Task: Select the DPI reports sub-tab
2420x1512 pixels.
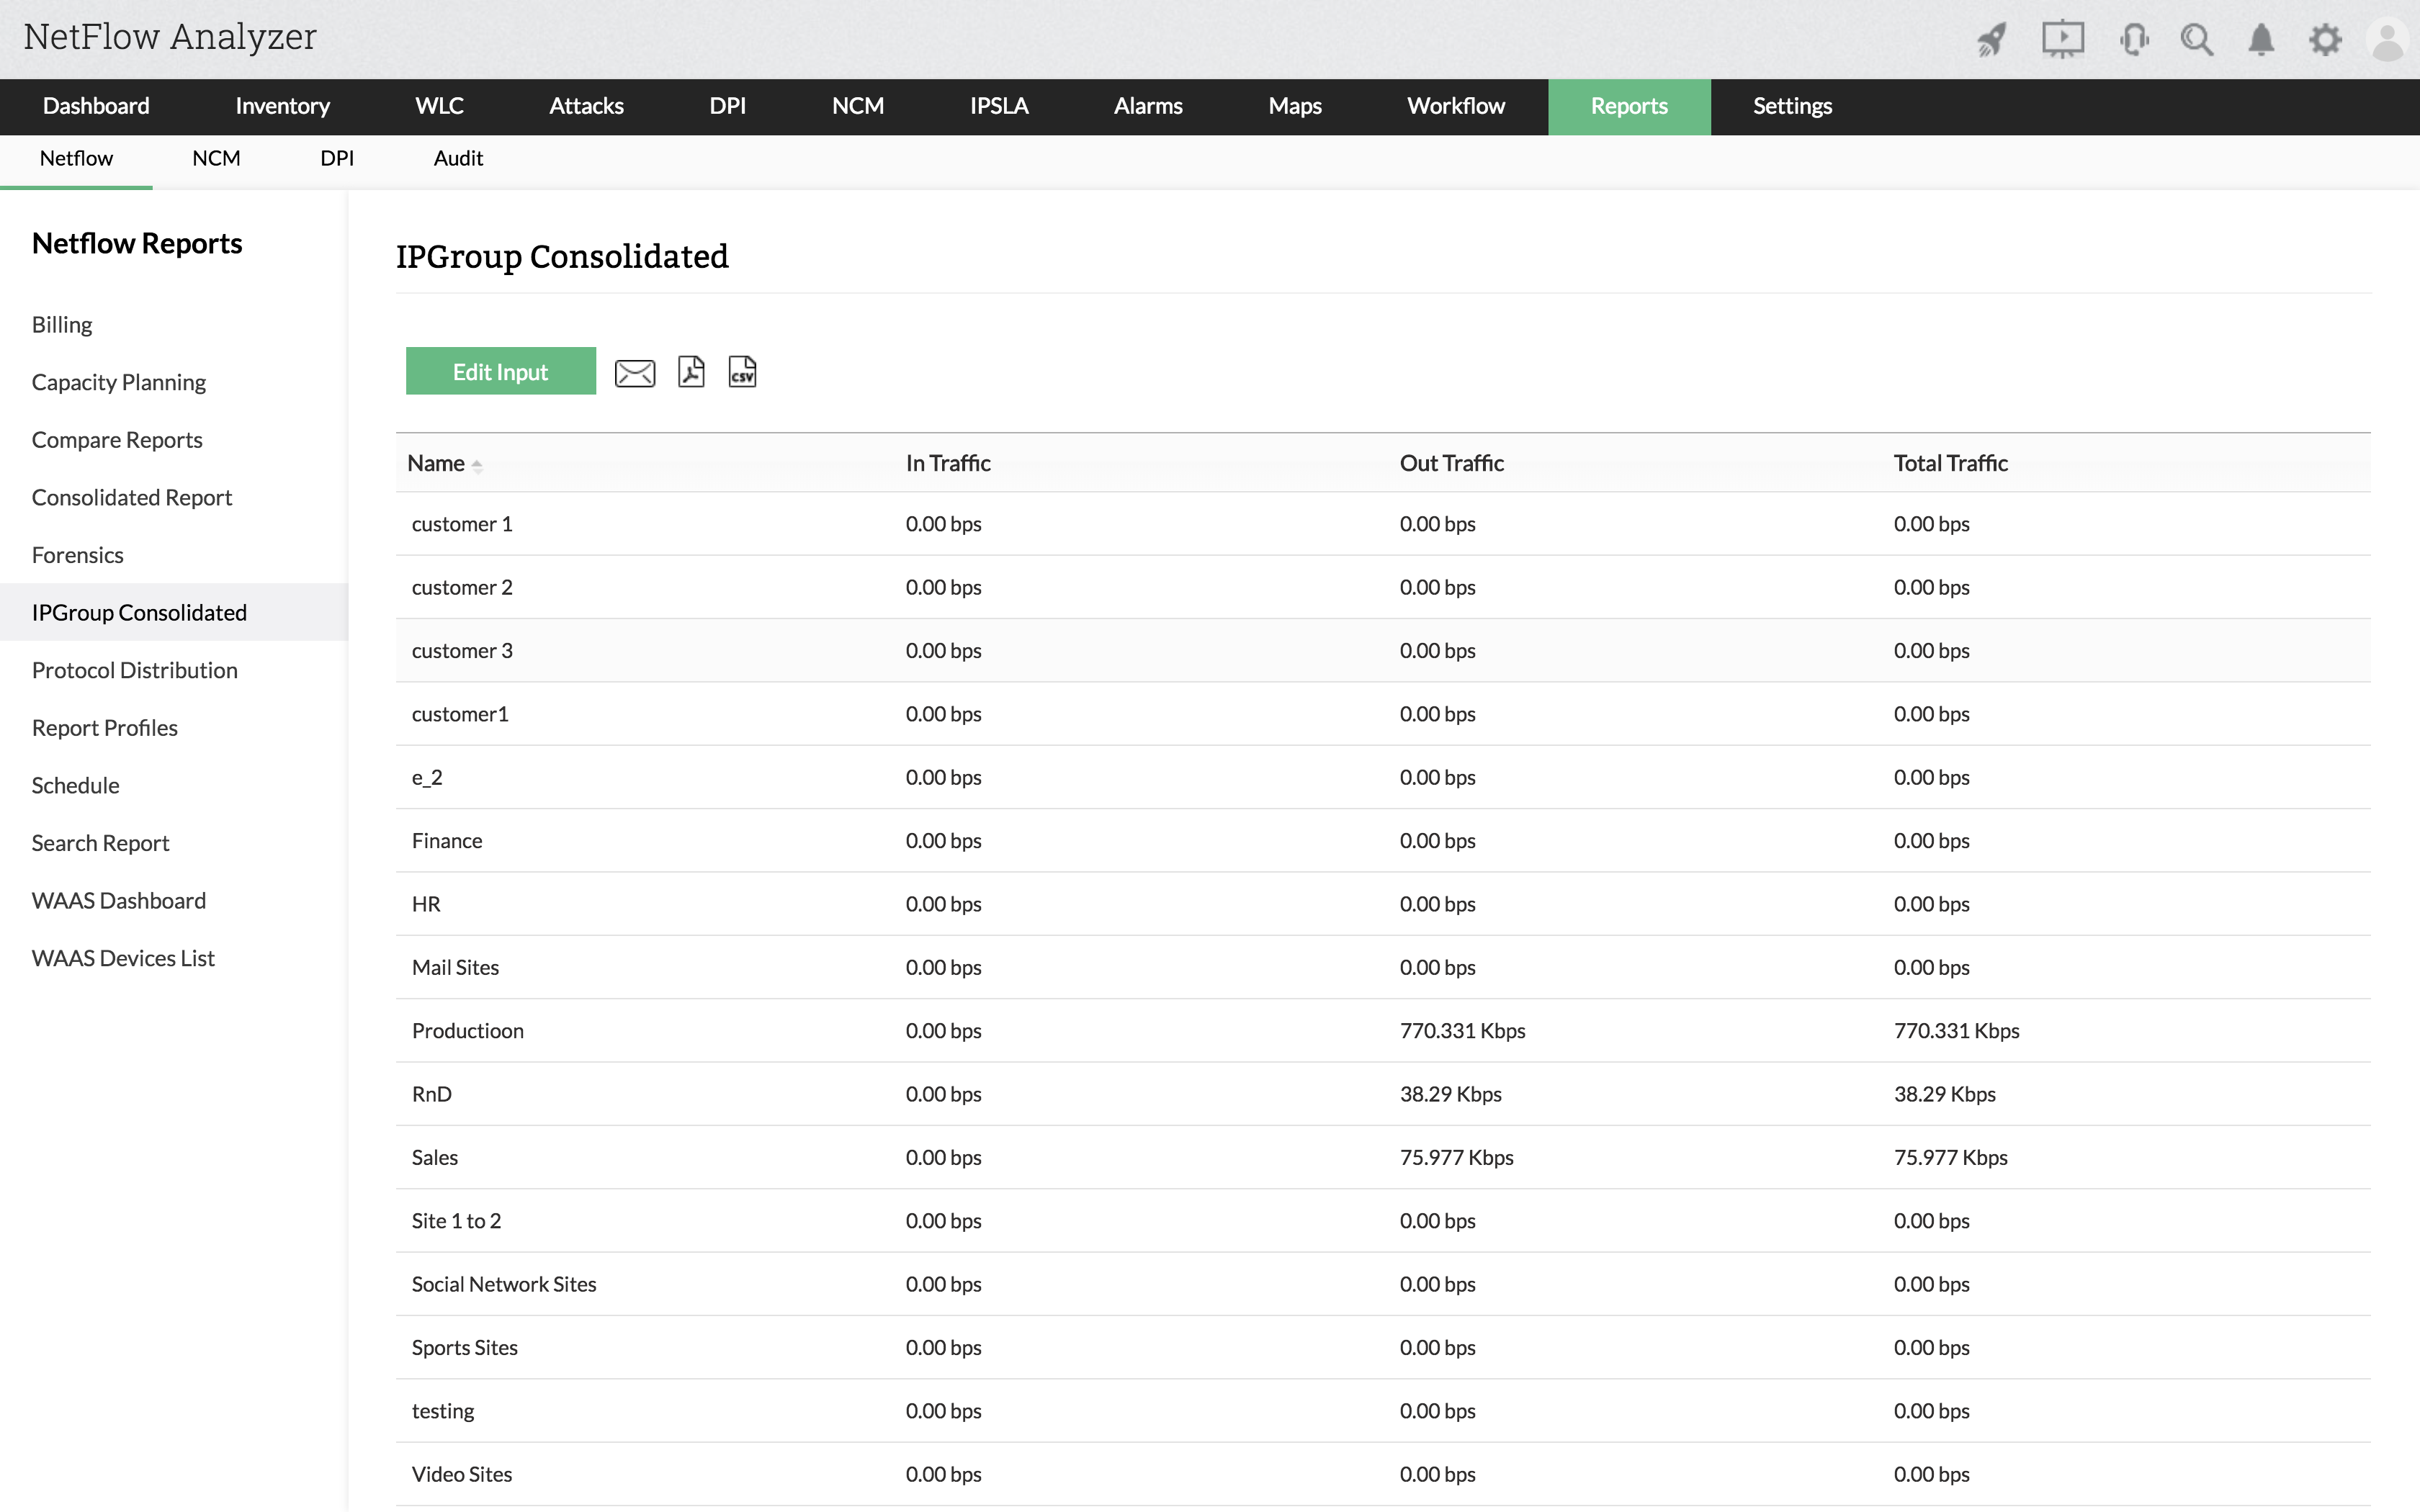Action: 337,158
